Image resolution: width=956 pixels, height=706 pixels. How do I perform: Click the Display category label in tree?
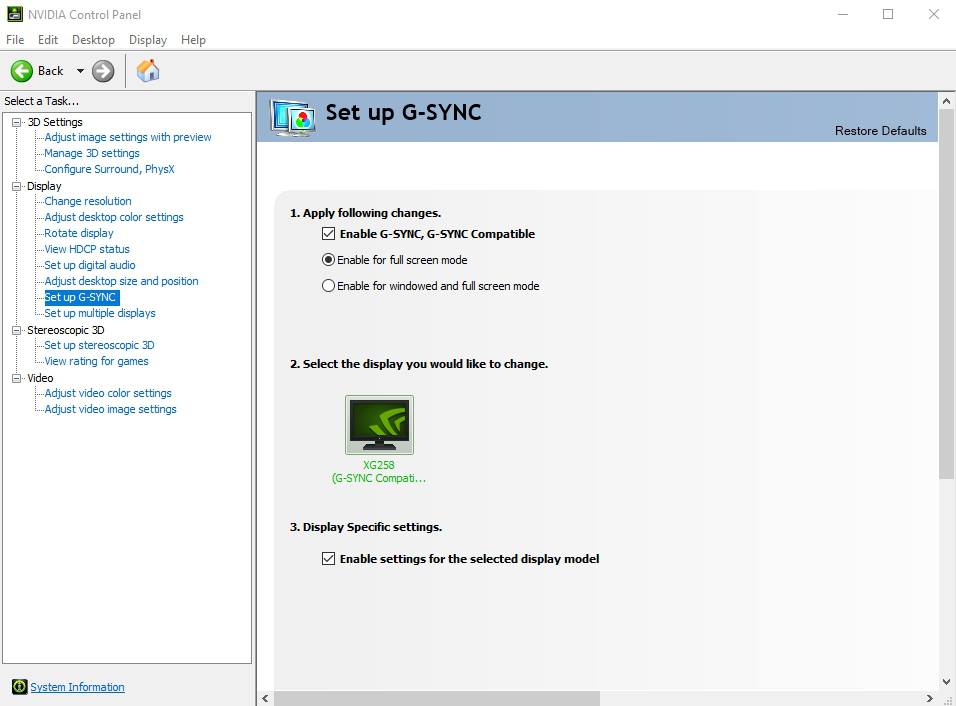coord(44,186)
